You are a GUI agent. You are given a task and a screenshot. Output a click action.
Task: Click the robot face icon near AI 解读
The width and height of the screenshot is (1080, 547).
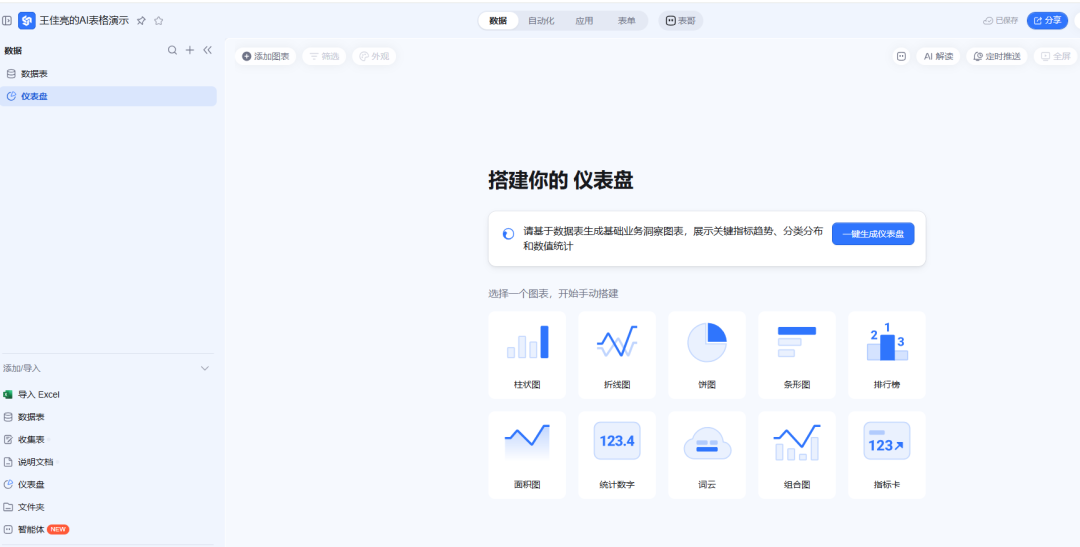click(x=901, y=56)
